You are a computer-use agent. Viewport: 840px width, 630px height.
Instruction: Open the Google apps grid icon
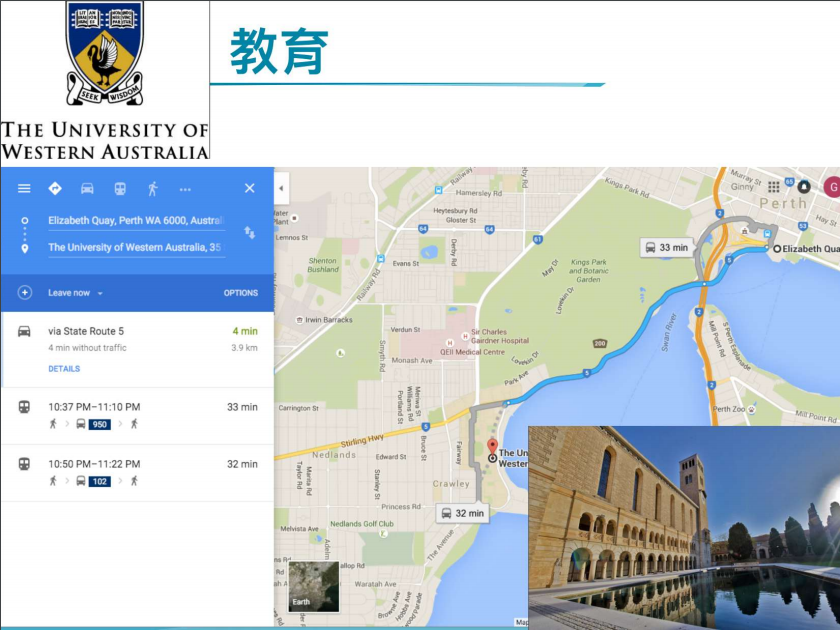pyautogui.click(x=774, y=186)
